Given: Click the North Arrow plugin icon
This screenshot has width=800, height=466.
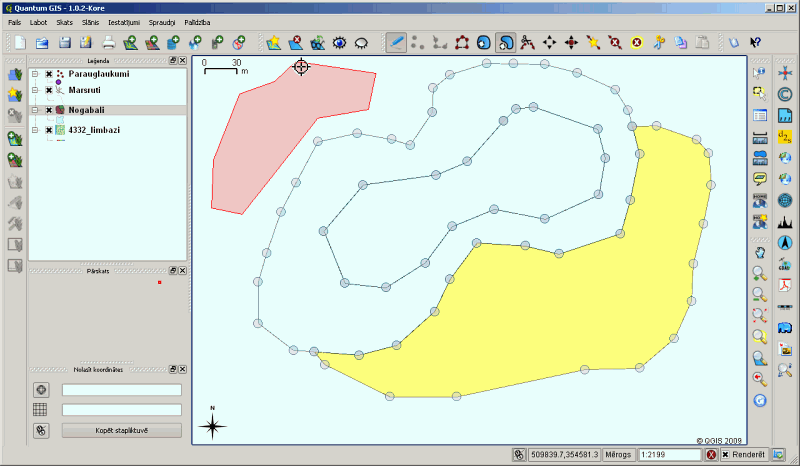Looking at the screenshot, I should tap(785, 242).
